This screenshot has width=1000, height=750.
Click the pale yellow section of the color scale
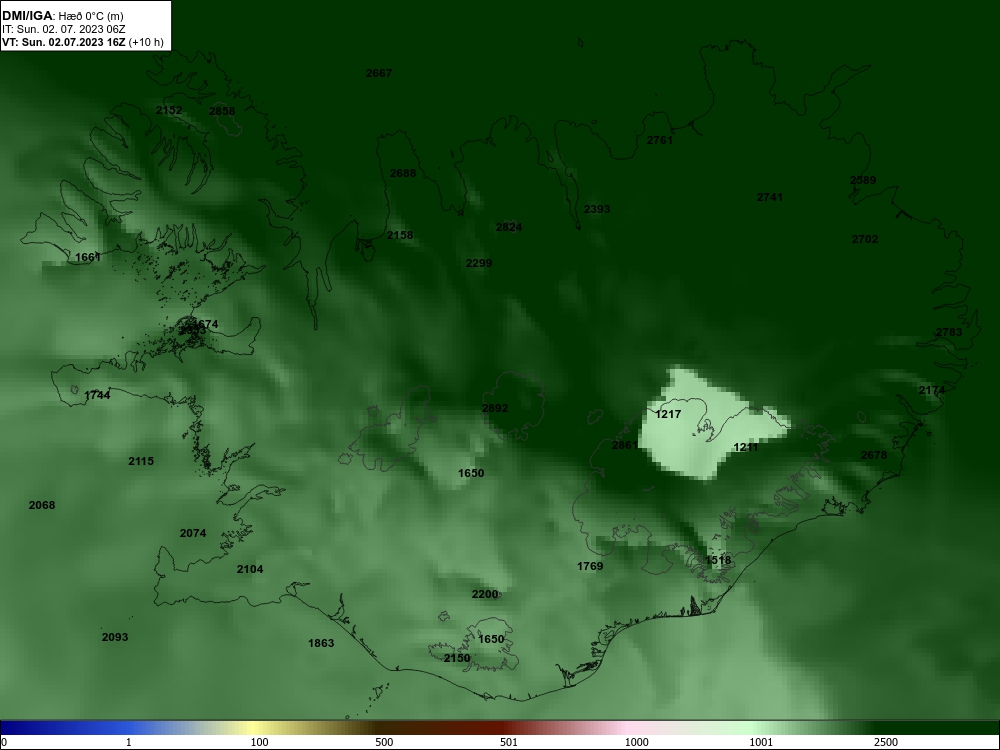tap(255, 728)
